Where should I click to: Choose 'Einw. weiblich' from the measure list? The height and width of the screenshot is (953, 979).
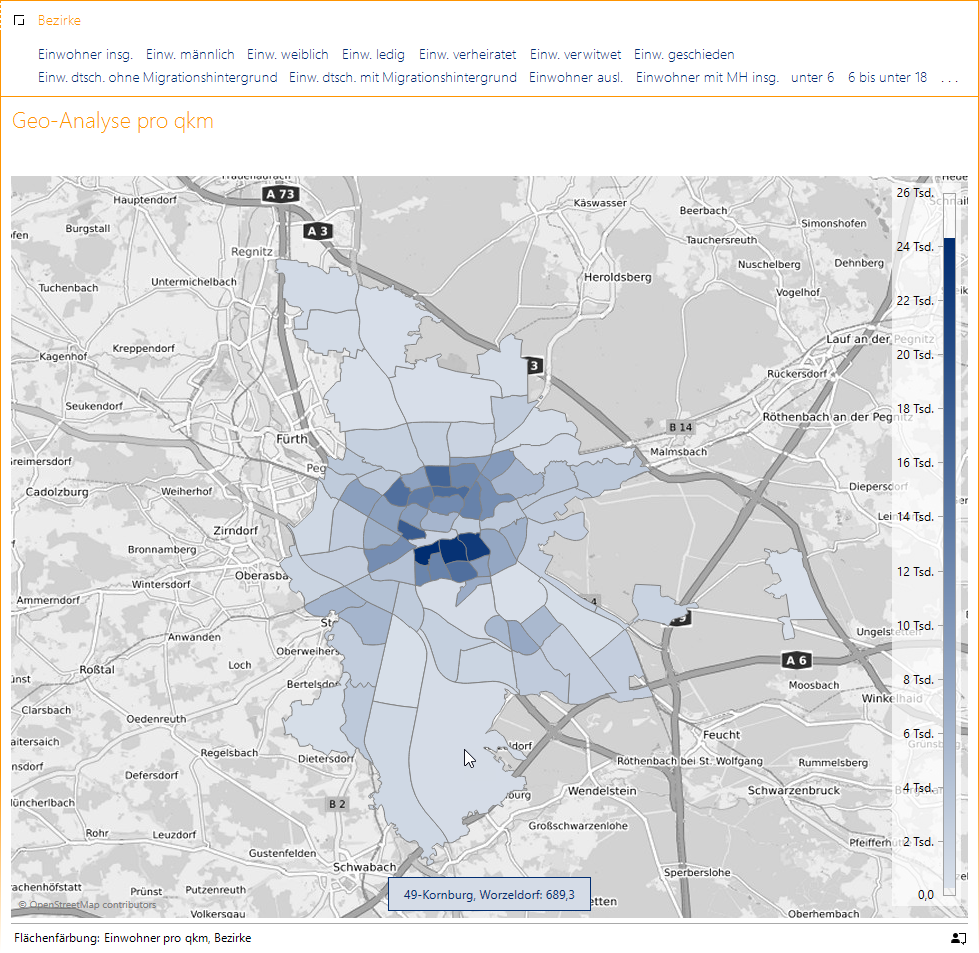(287, 55)
